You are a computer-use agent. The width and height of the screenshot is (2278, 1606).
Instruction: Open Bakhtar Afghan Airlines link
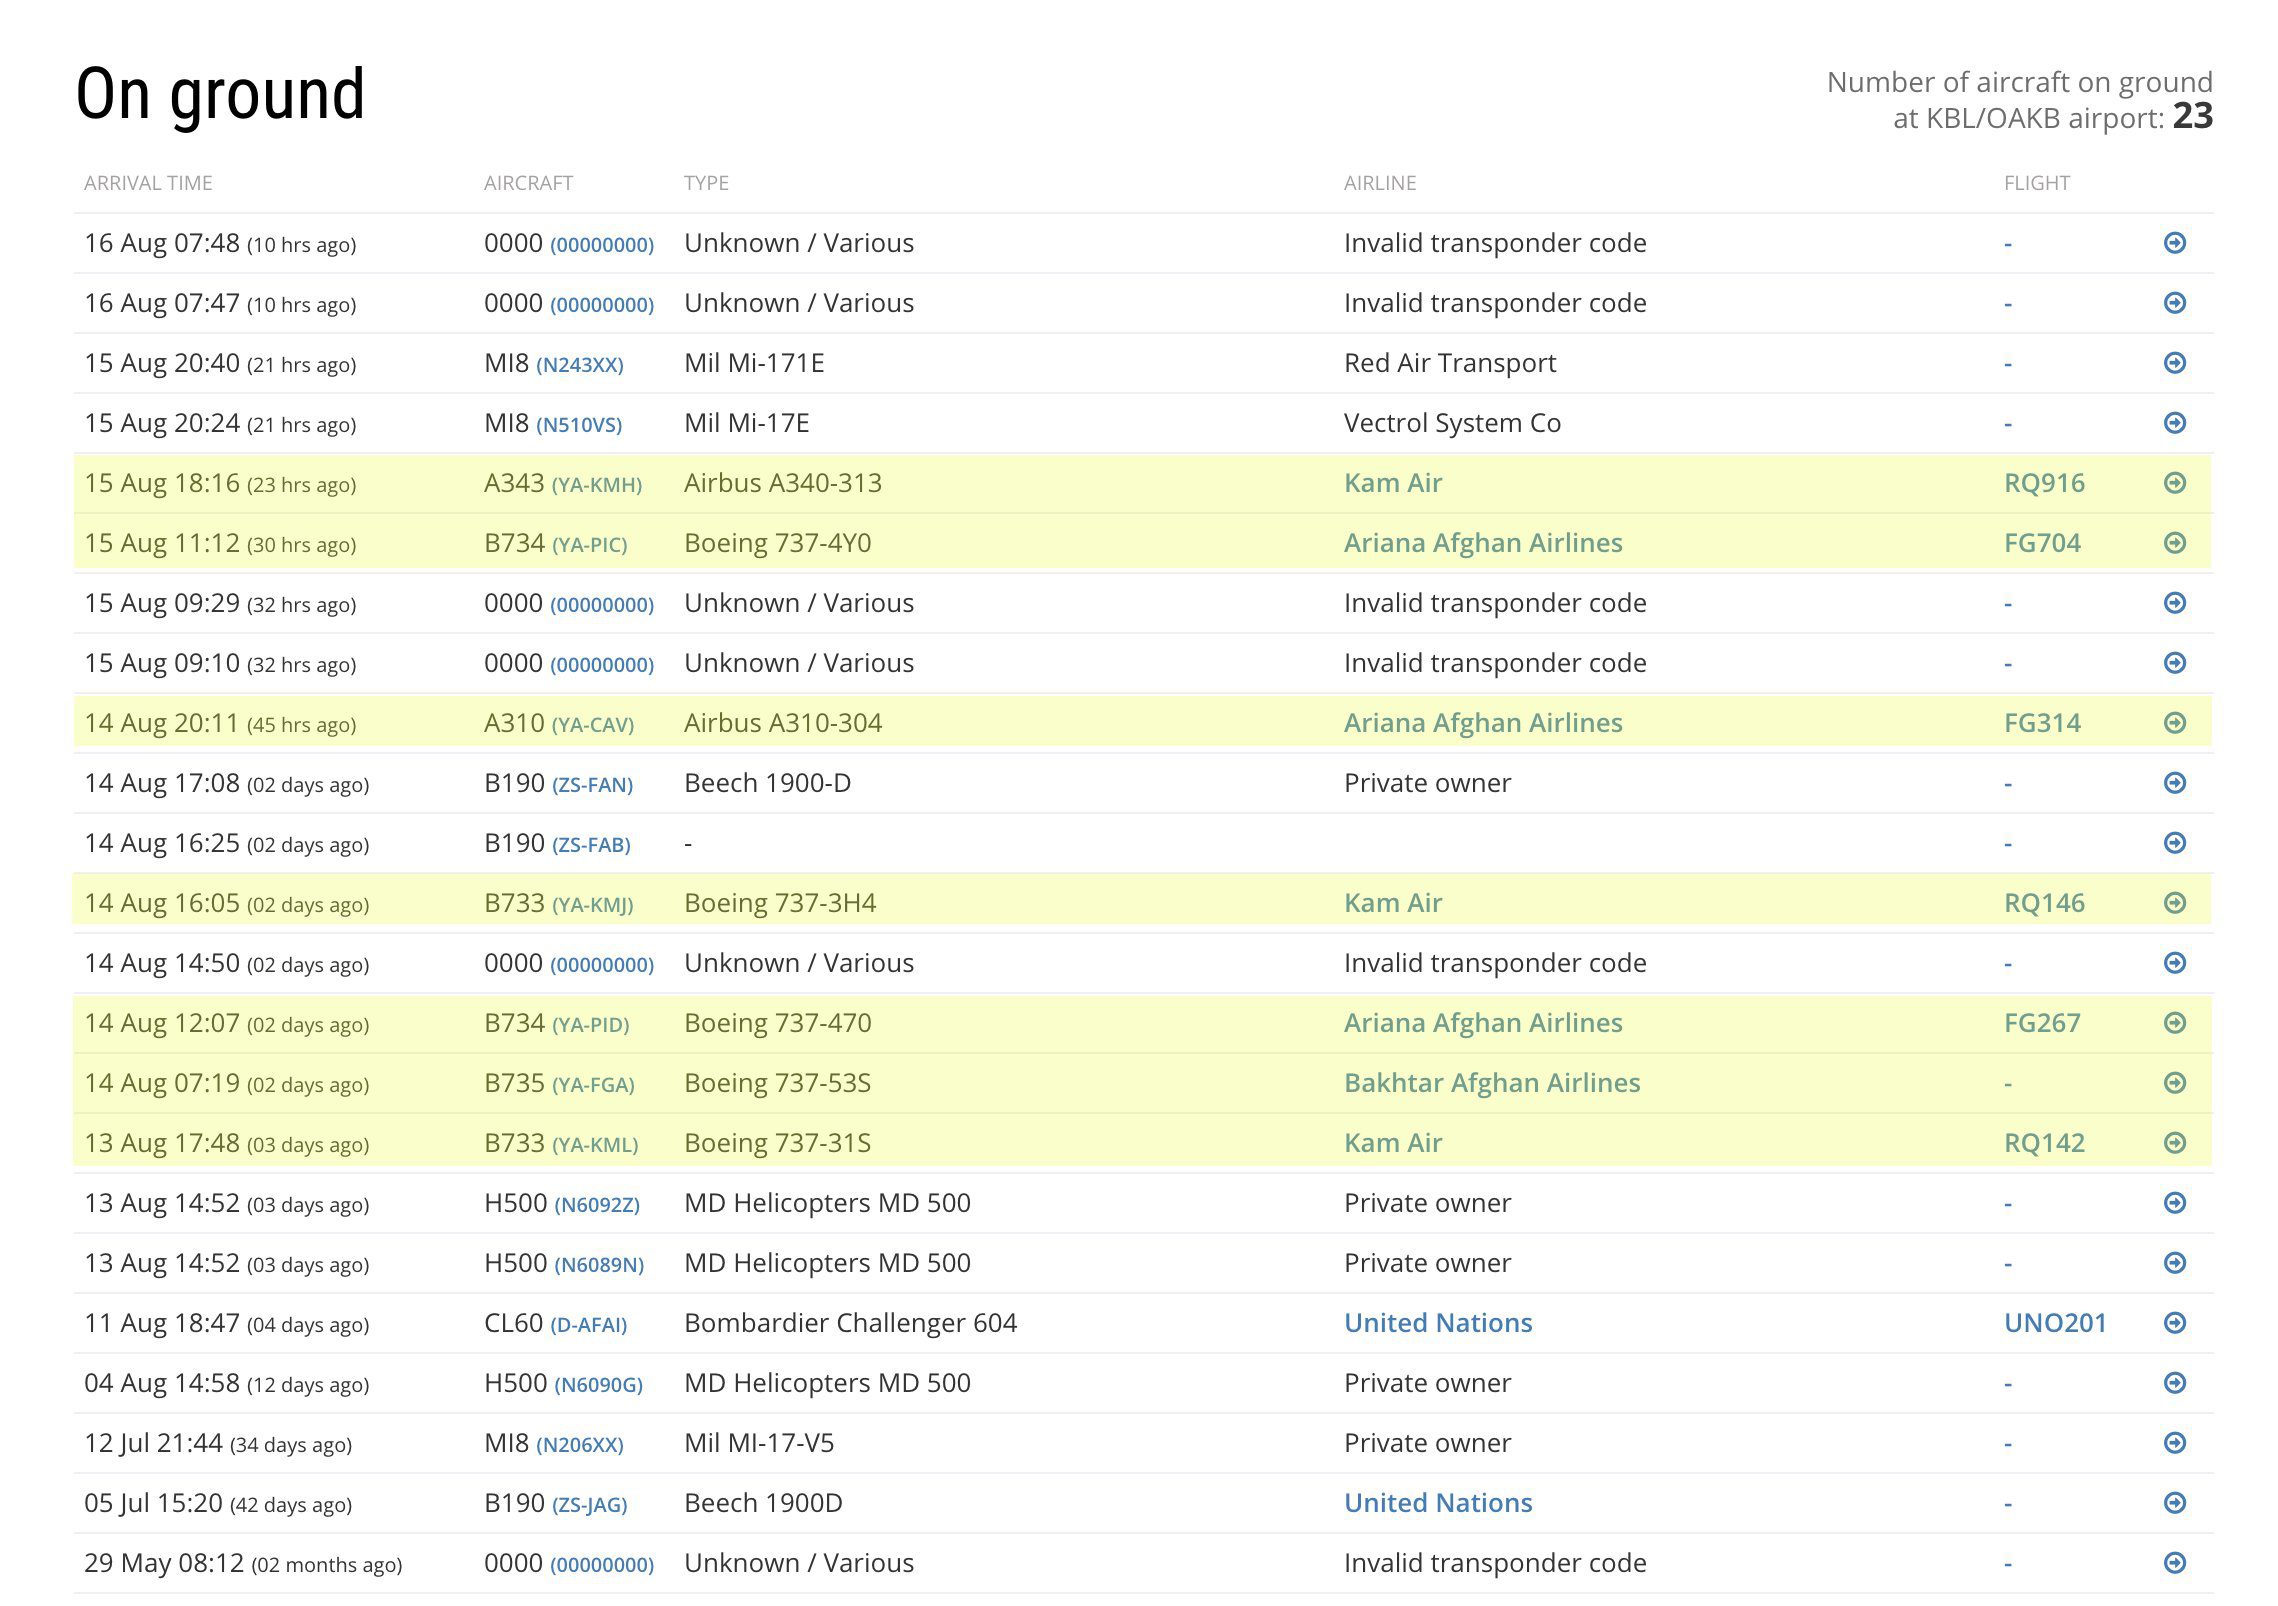[1491, 1083]
